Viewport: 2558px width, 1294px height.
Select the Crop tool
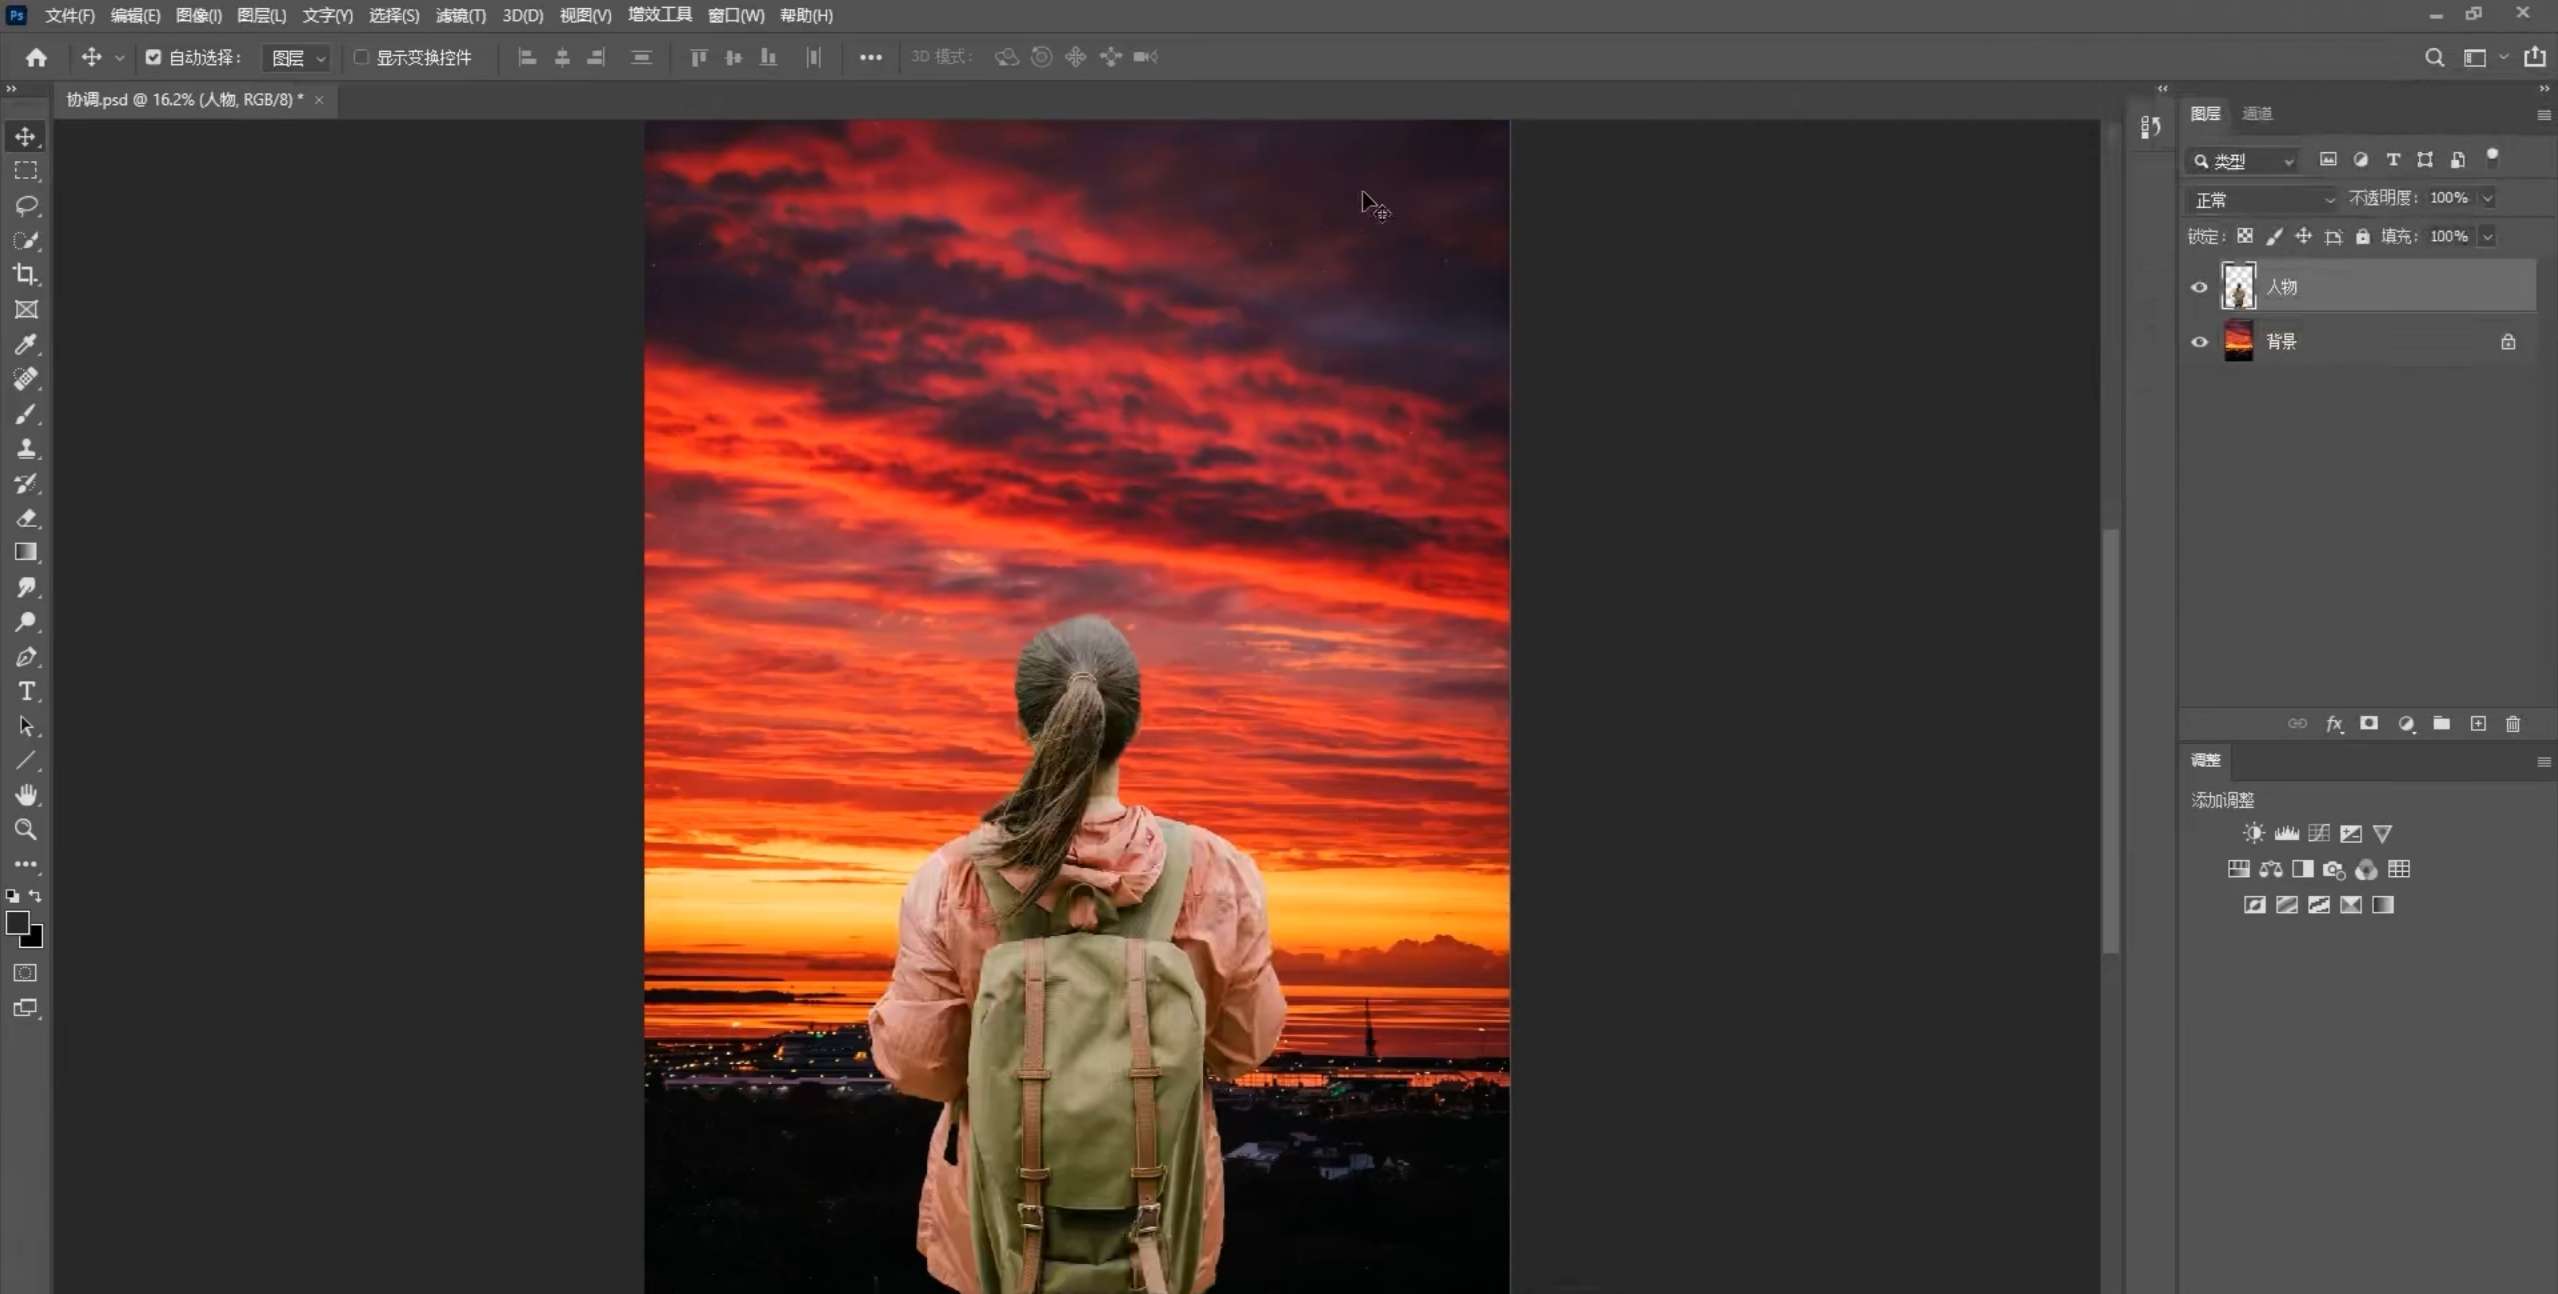coord(26,274)
